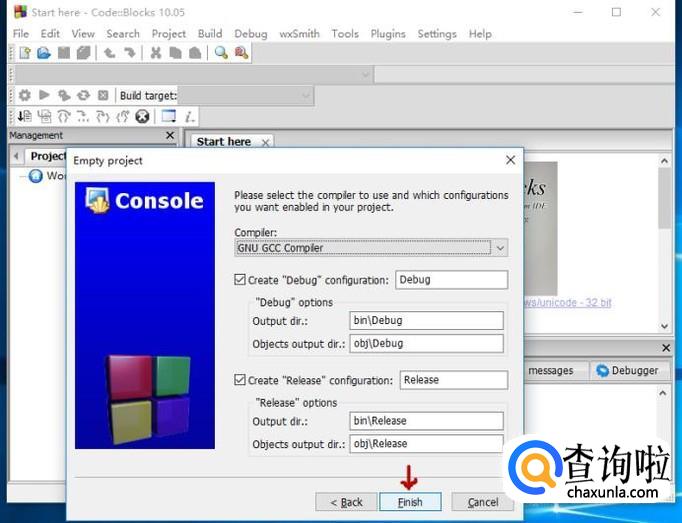The image size is (682, 523).
Task: Click the Find magnifier icon in toolbar
Action: [x=222, y=53]
